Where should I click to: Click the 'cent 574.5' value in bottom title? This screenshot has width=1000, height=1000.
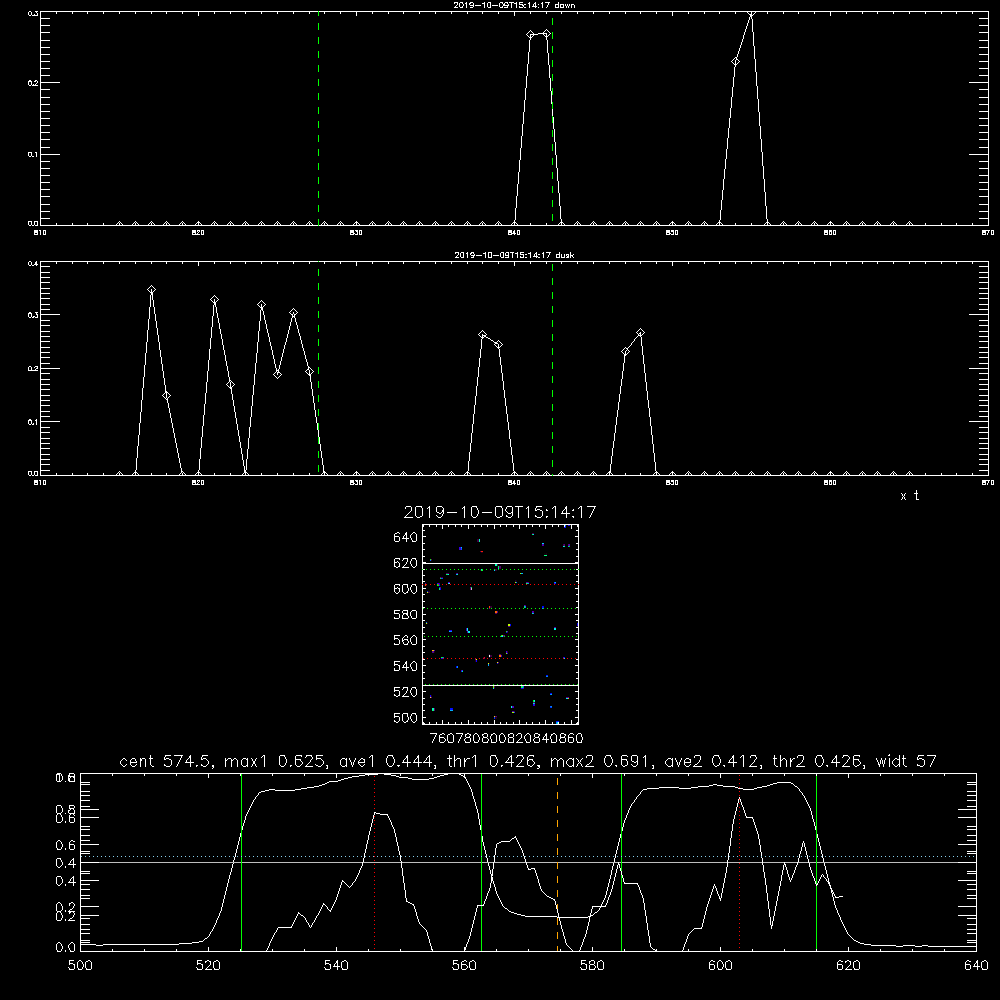pos(168,761)
